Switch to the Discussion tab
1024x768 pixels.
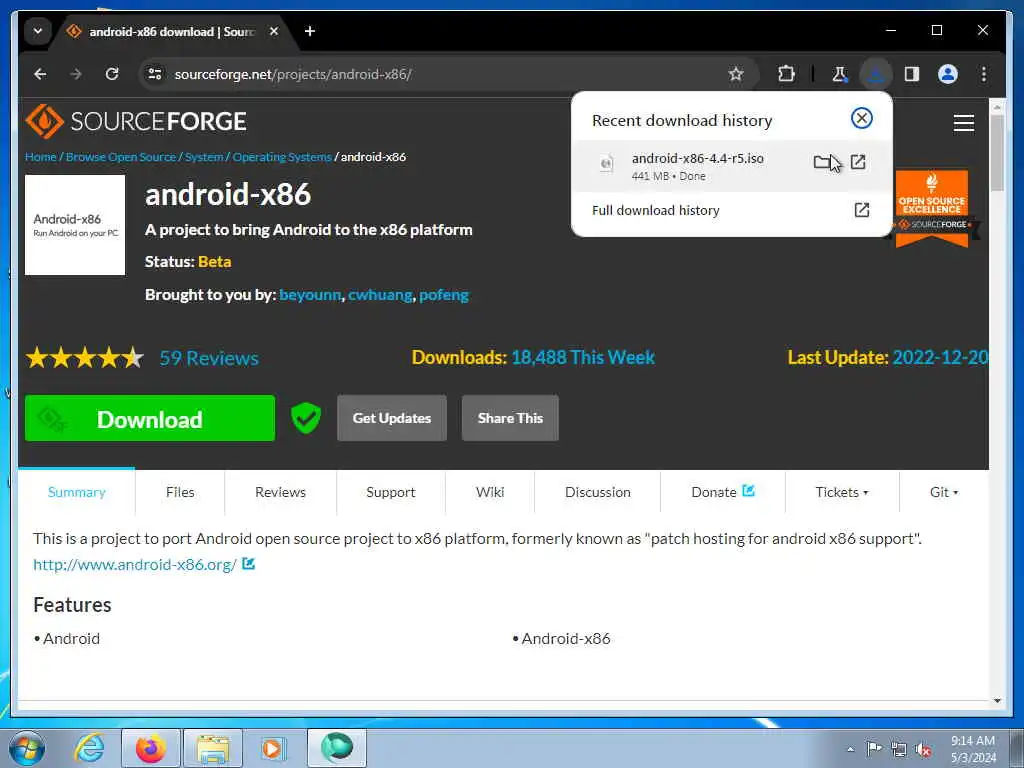[598, 492]
